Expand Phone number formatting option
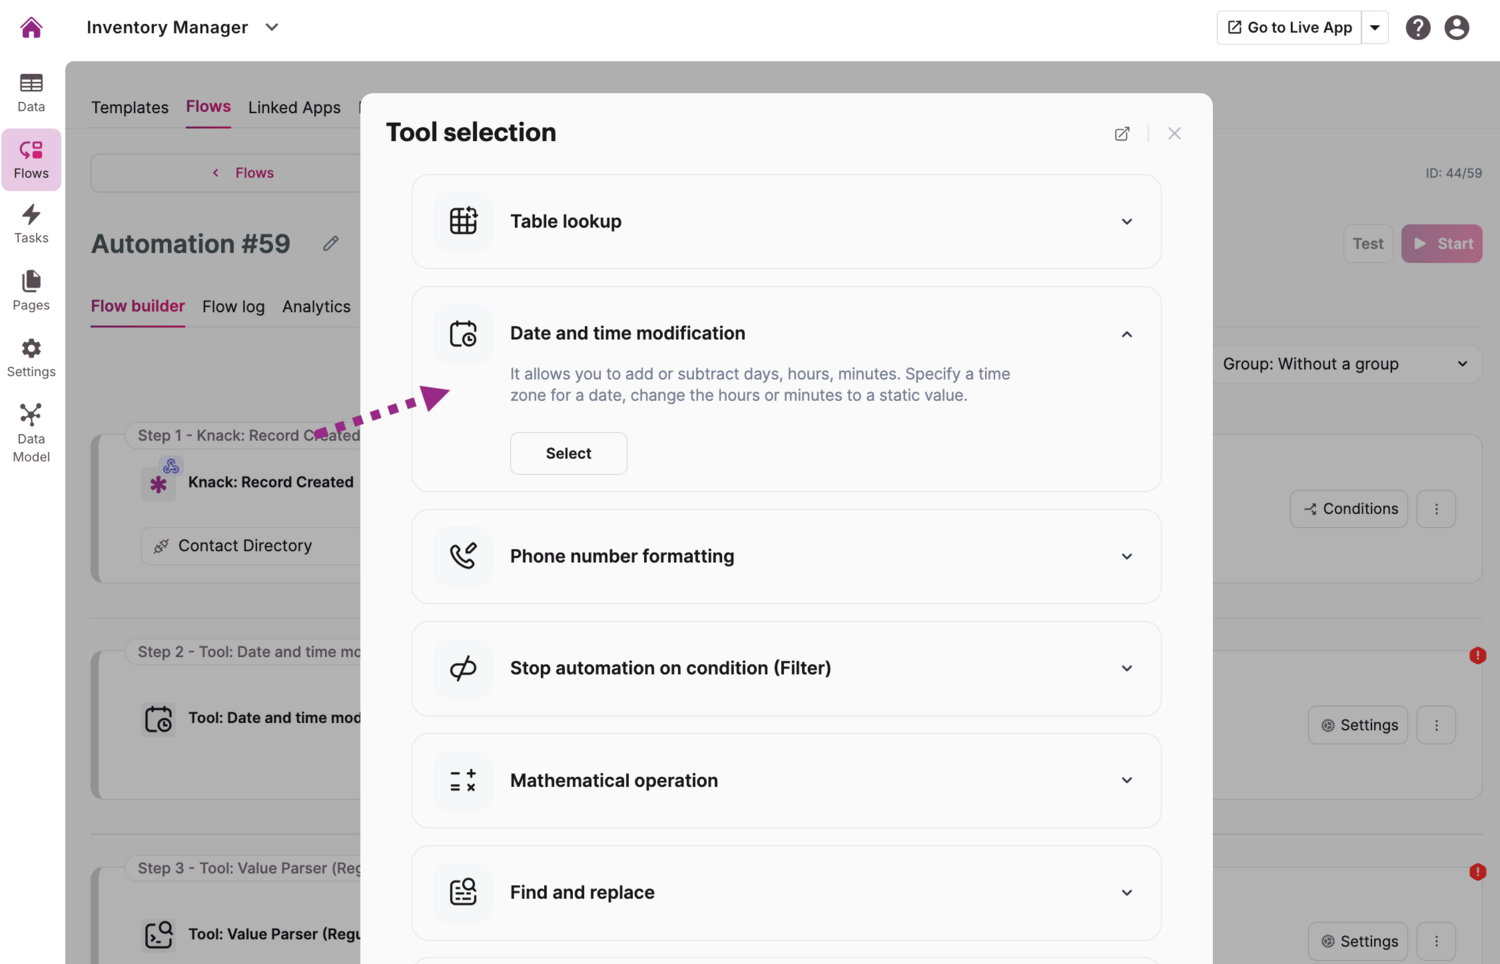 click(x=1126, y=557)
